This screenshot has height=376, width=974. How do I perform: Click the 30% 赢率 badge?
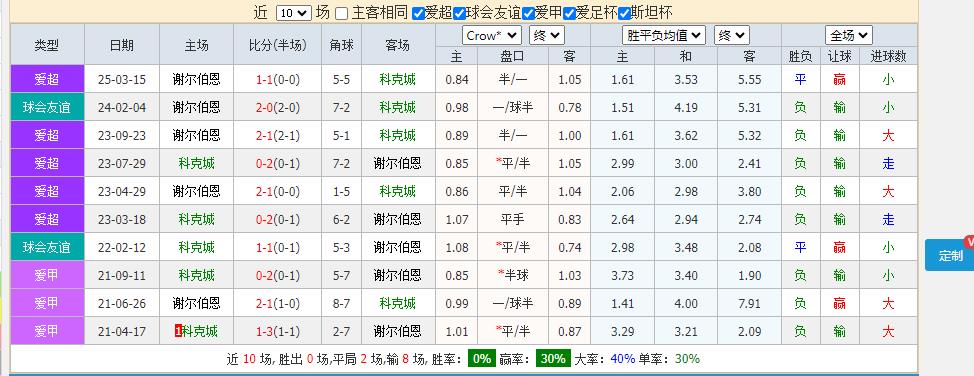[553, 359]
